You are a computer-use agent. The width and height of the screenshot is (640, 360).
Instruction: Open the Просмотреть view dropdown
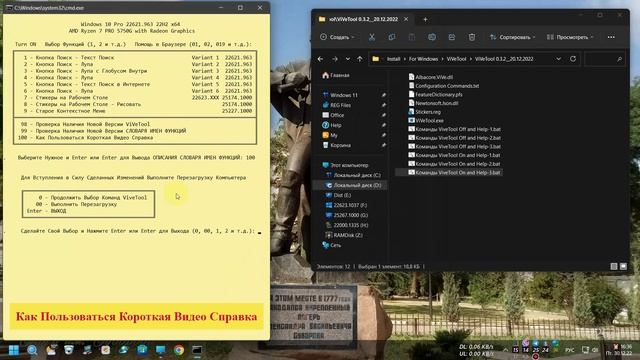click(x=570, y=37)
